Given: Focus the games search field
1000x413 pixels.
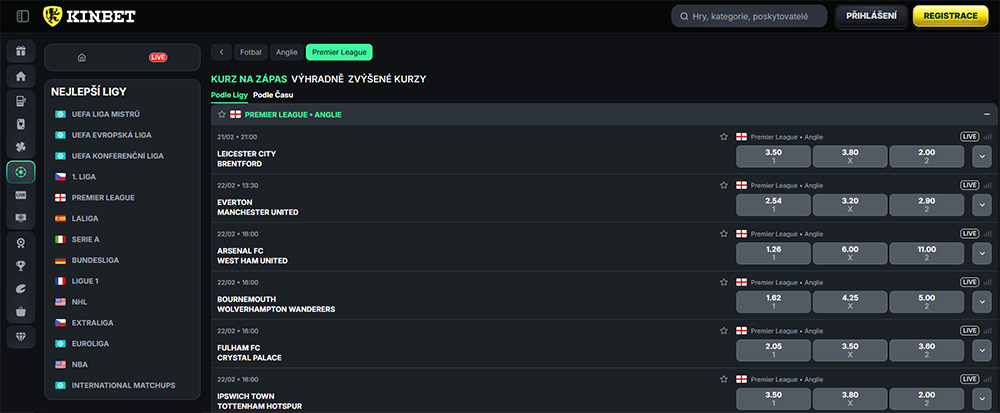Looking at the screenshot, I should pyautogui.click(x=749, y=17).
